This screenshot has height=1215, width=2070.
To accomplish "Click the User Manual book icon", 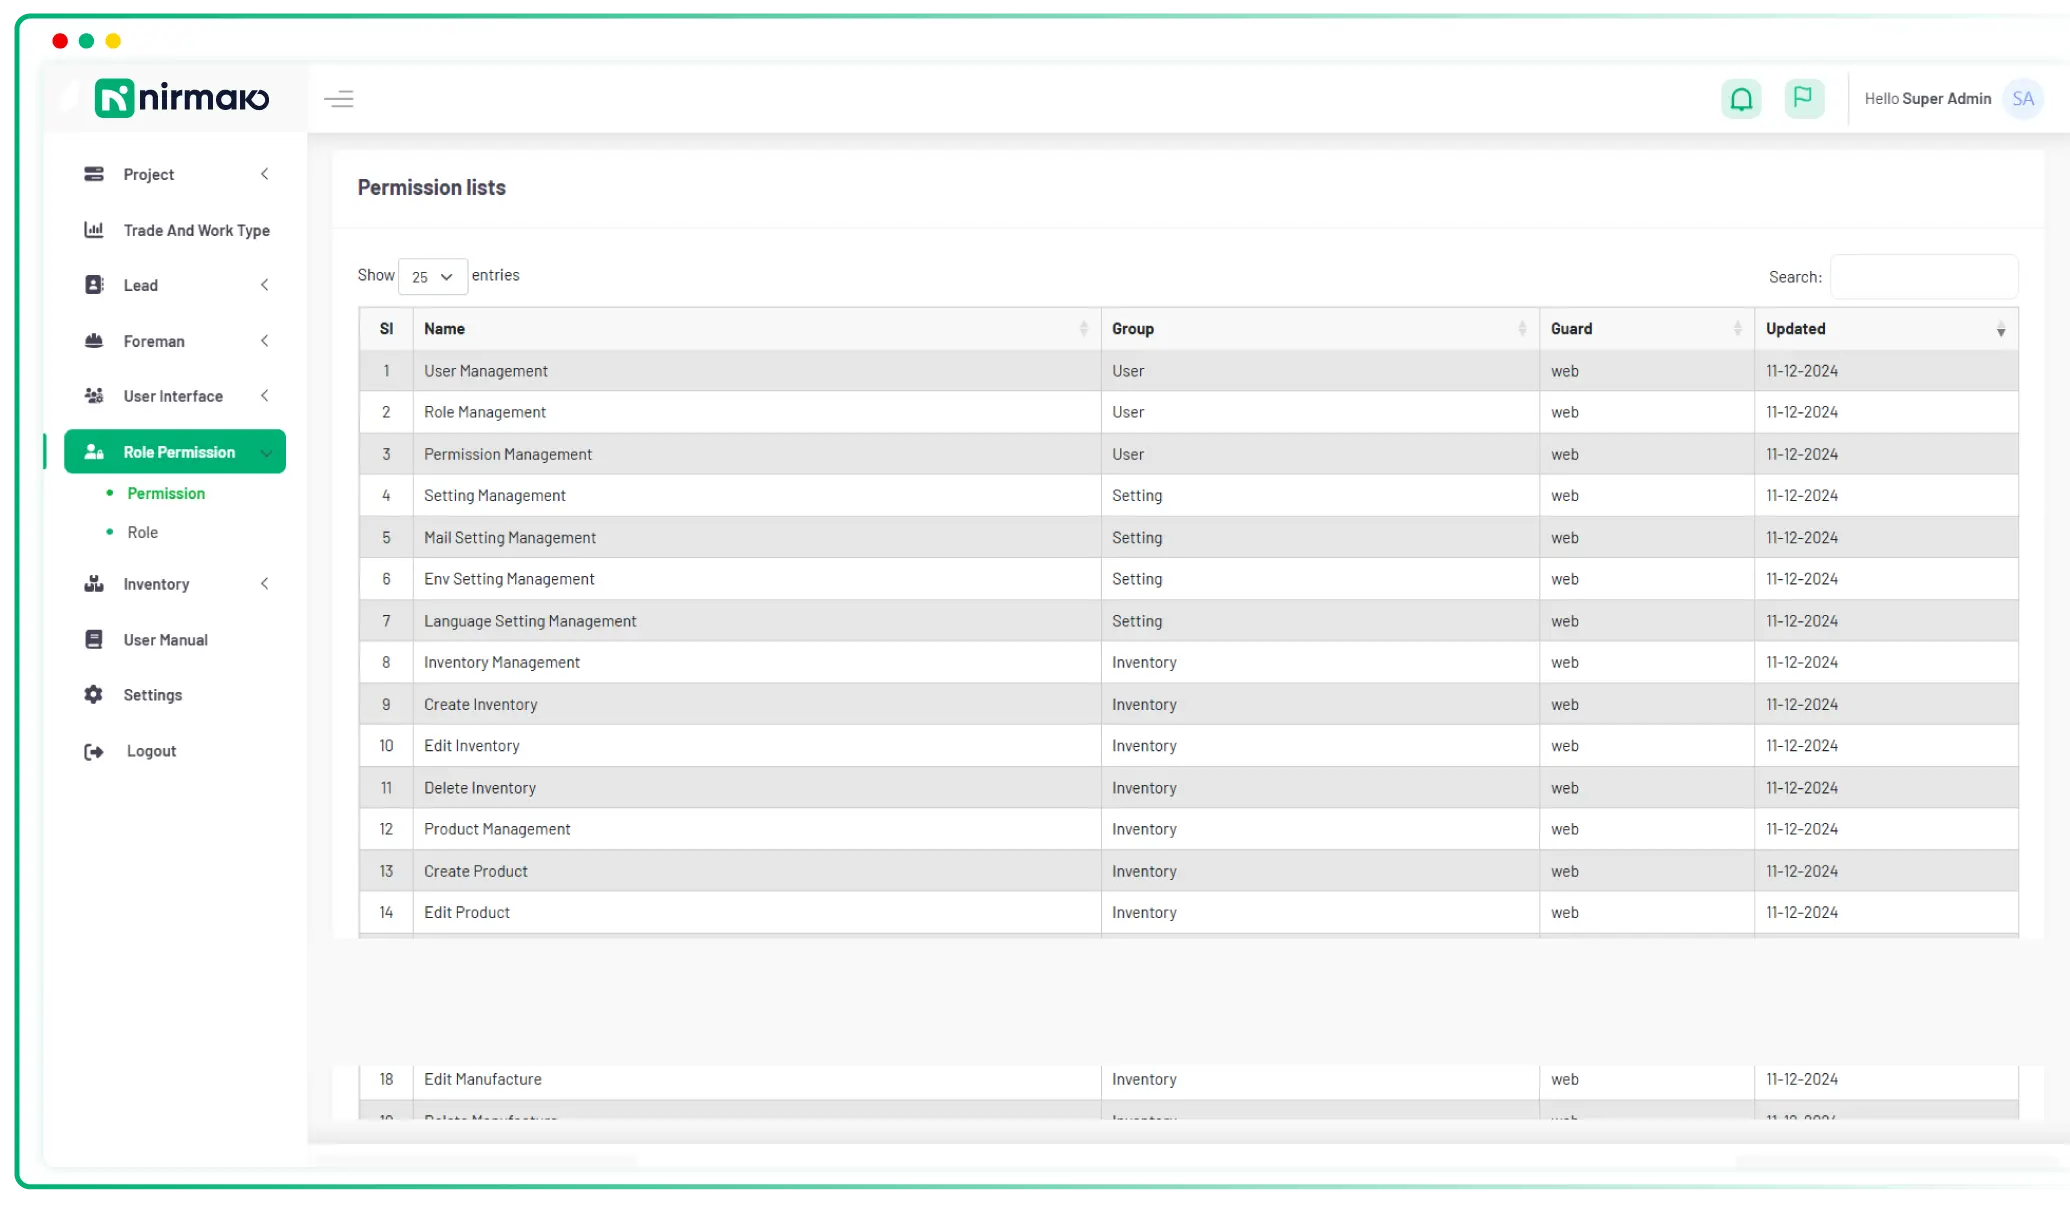I will (94, 640).
